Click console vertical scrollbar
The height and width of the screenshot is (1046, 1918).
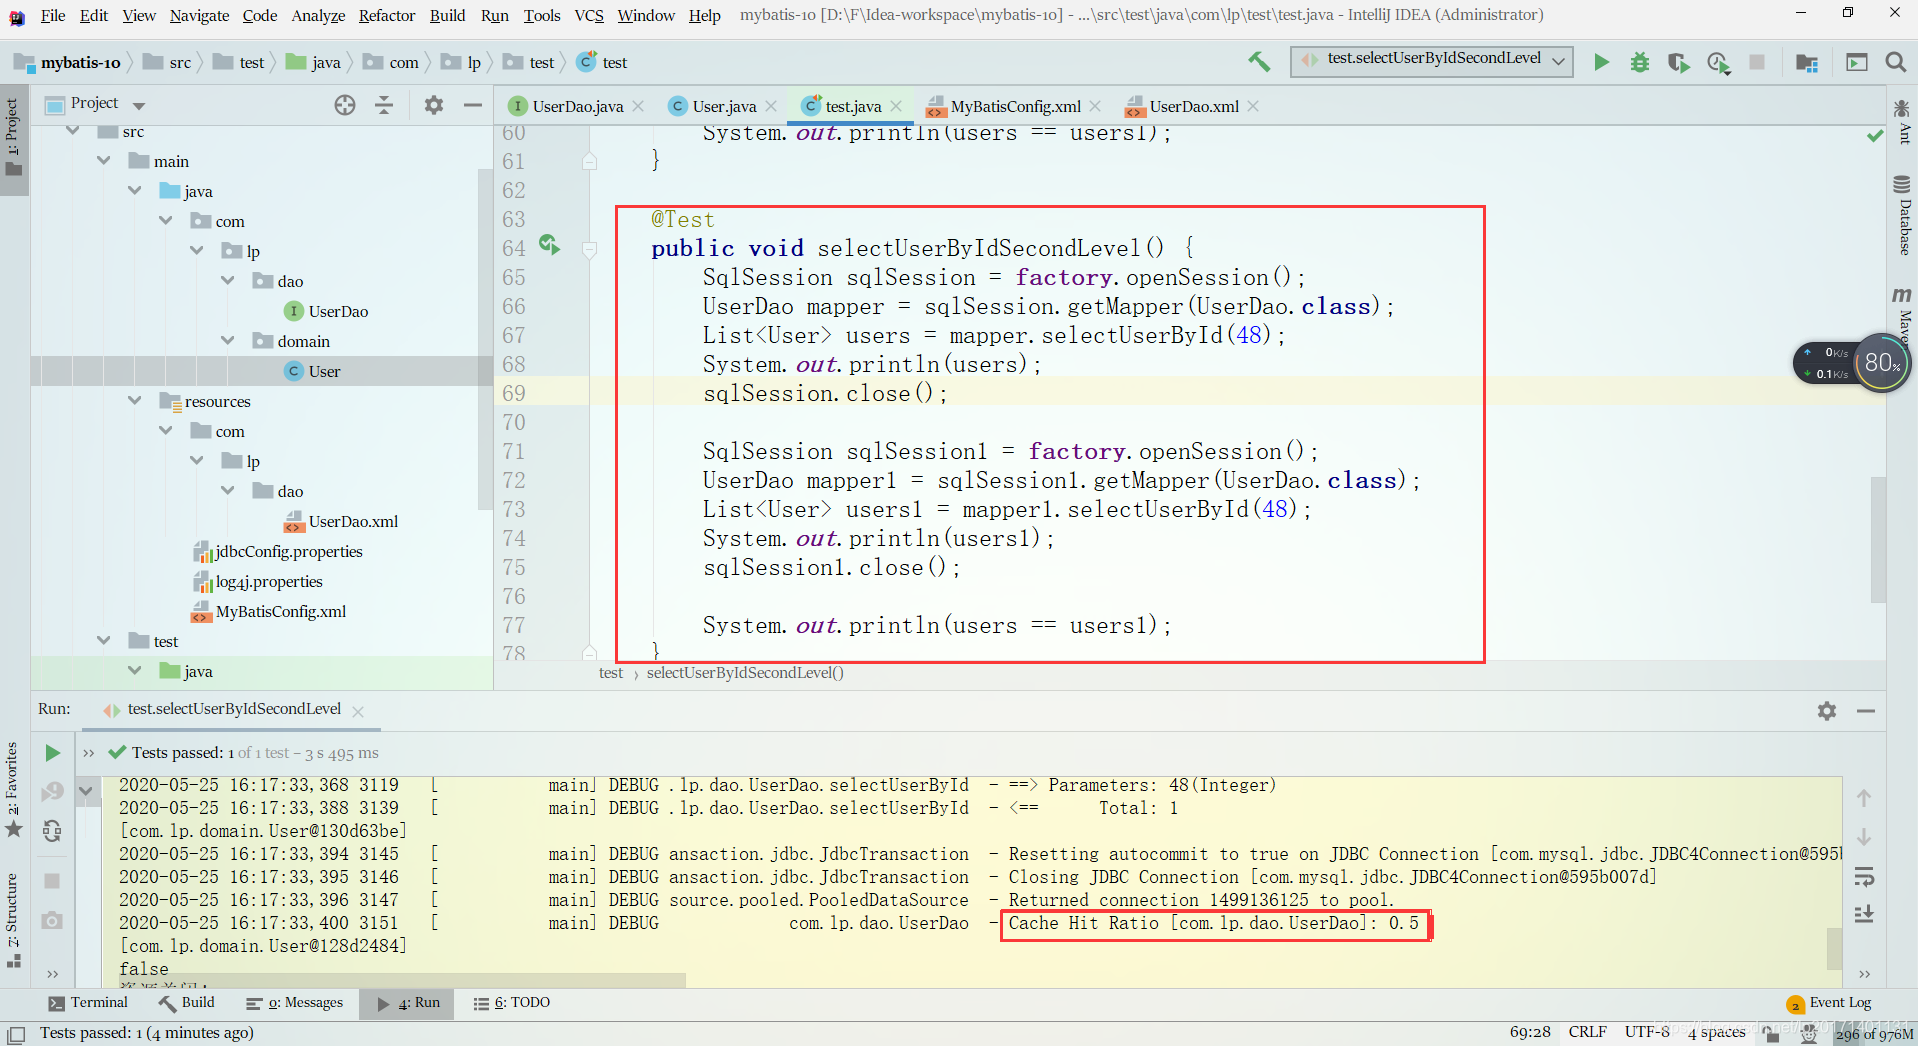coord(1834,948)
